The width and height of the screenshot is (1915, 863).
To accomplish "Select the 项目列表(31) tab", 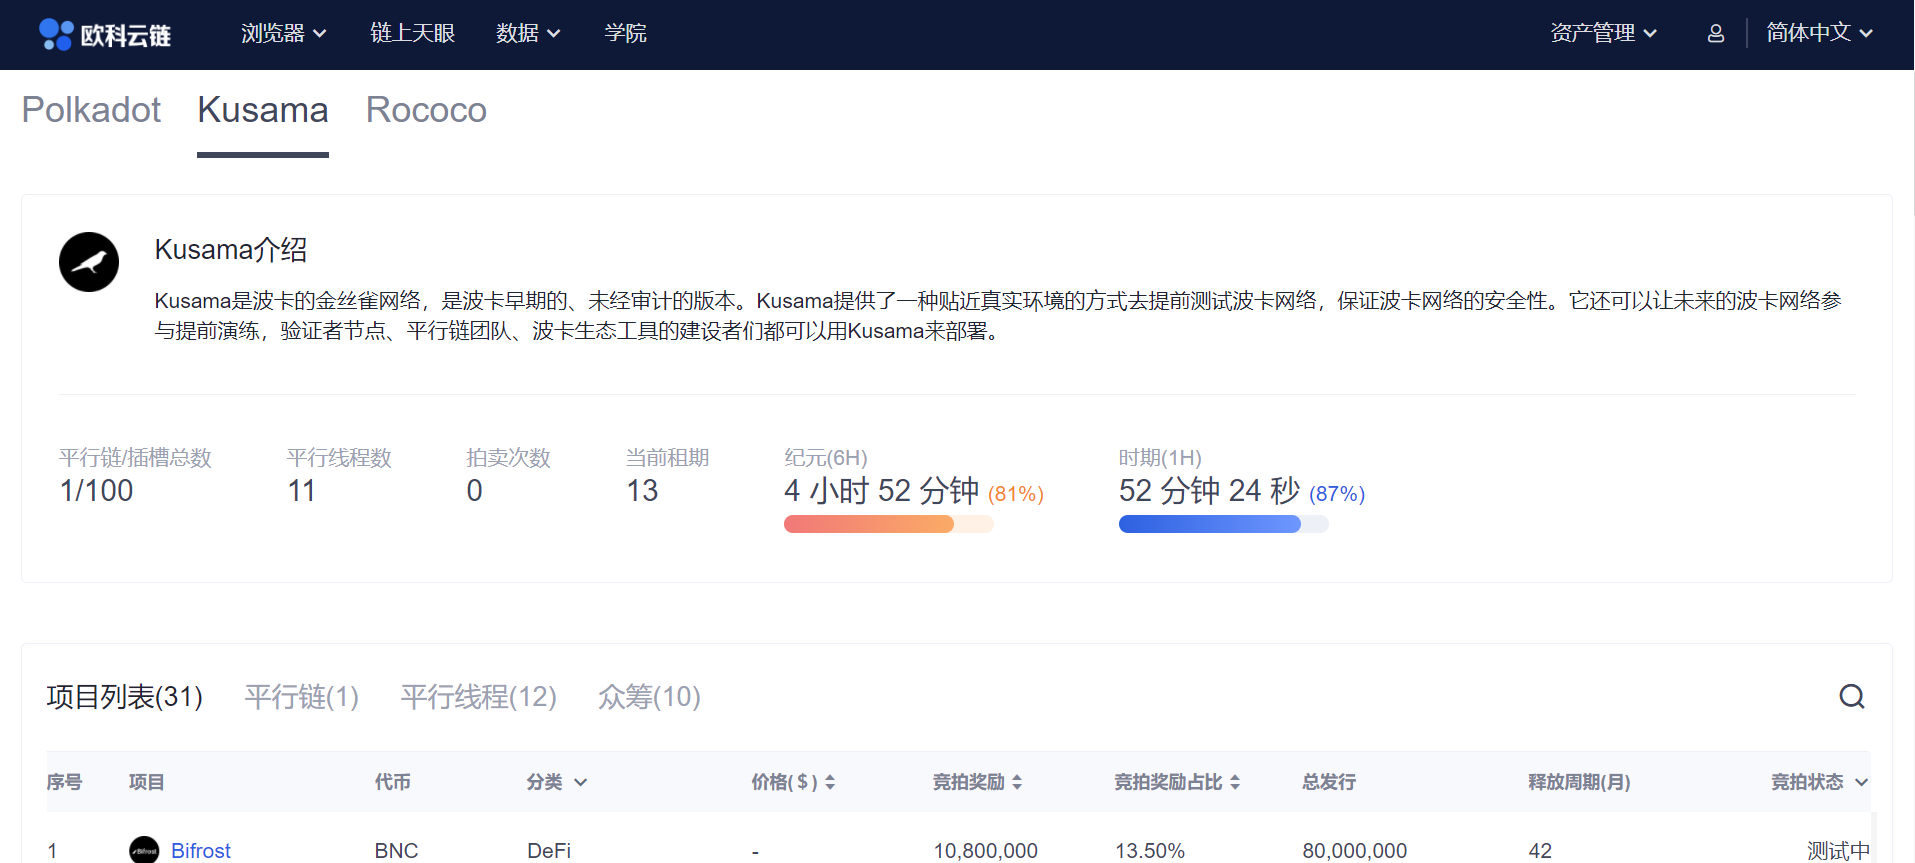I will pos(125,696).
